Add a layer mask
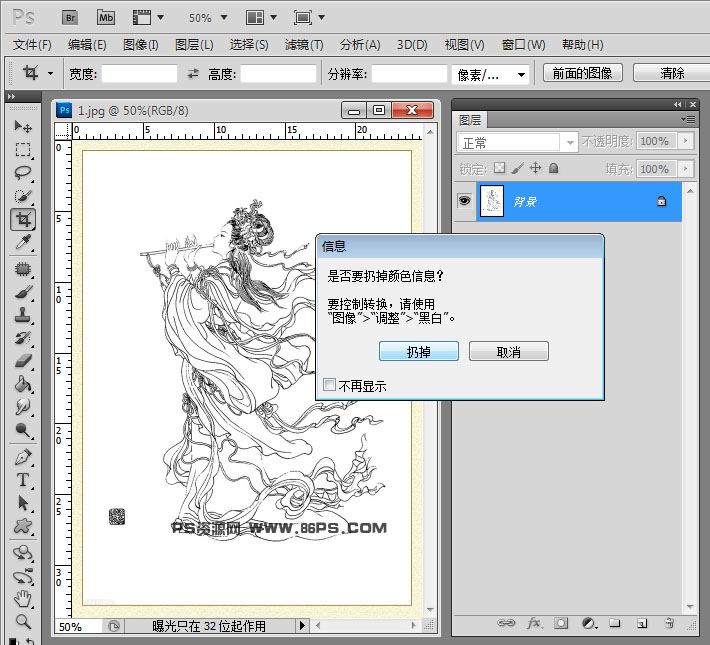The height and width of the screenshot is (645, 710). click(x=561, y=623)
